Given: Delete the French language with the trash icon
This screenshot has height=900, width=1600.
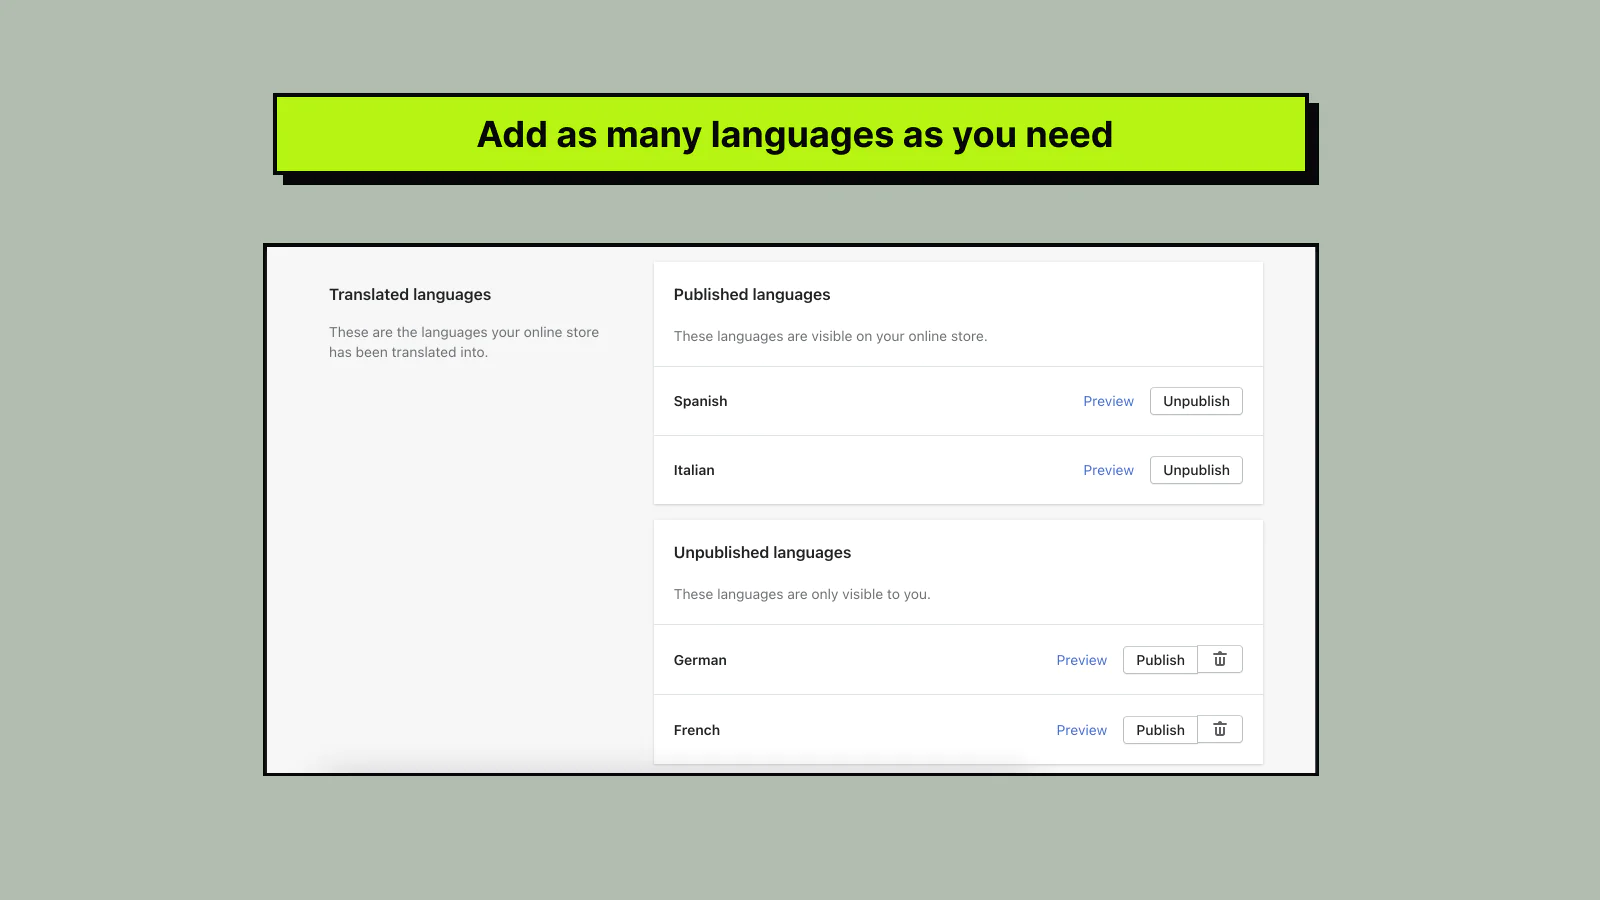Looking at the screenshot, I should [x=1220, y=730].
